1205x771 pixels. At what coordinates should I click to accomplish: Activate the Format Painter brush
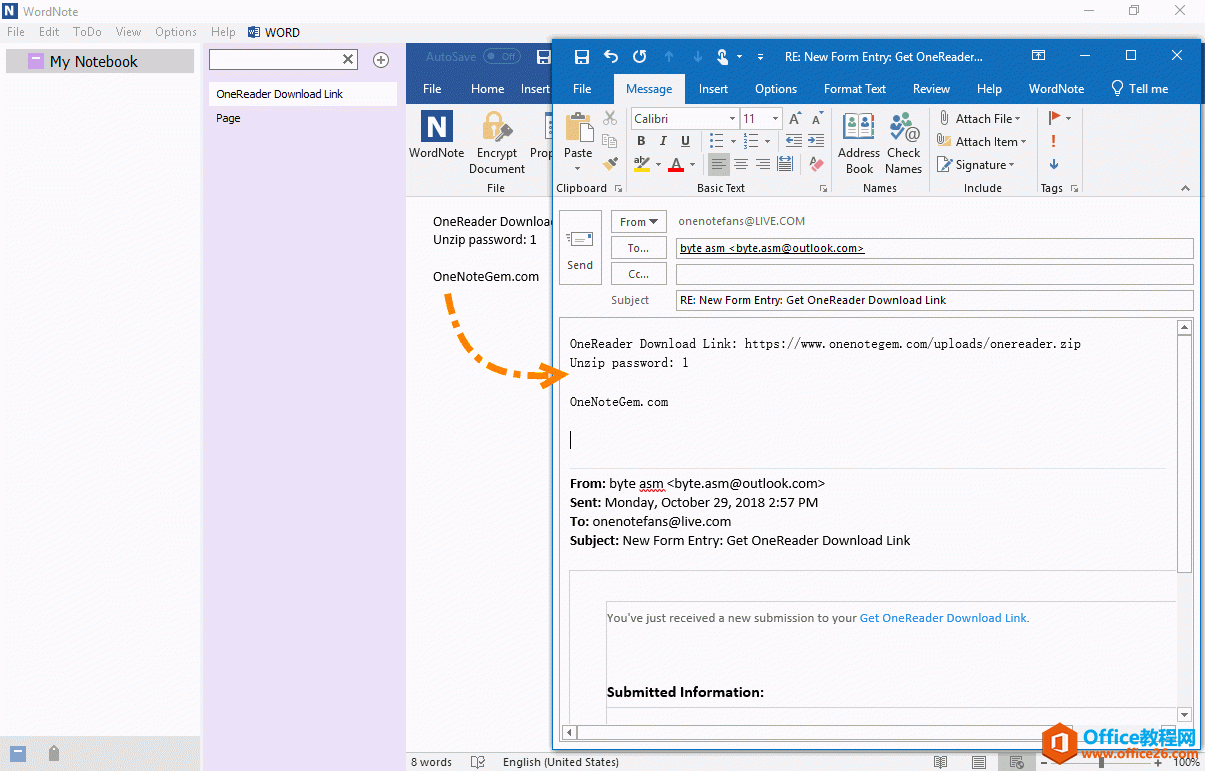(x=610, y=162)
